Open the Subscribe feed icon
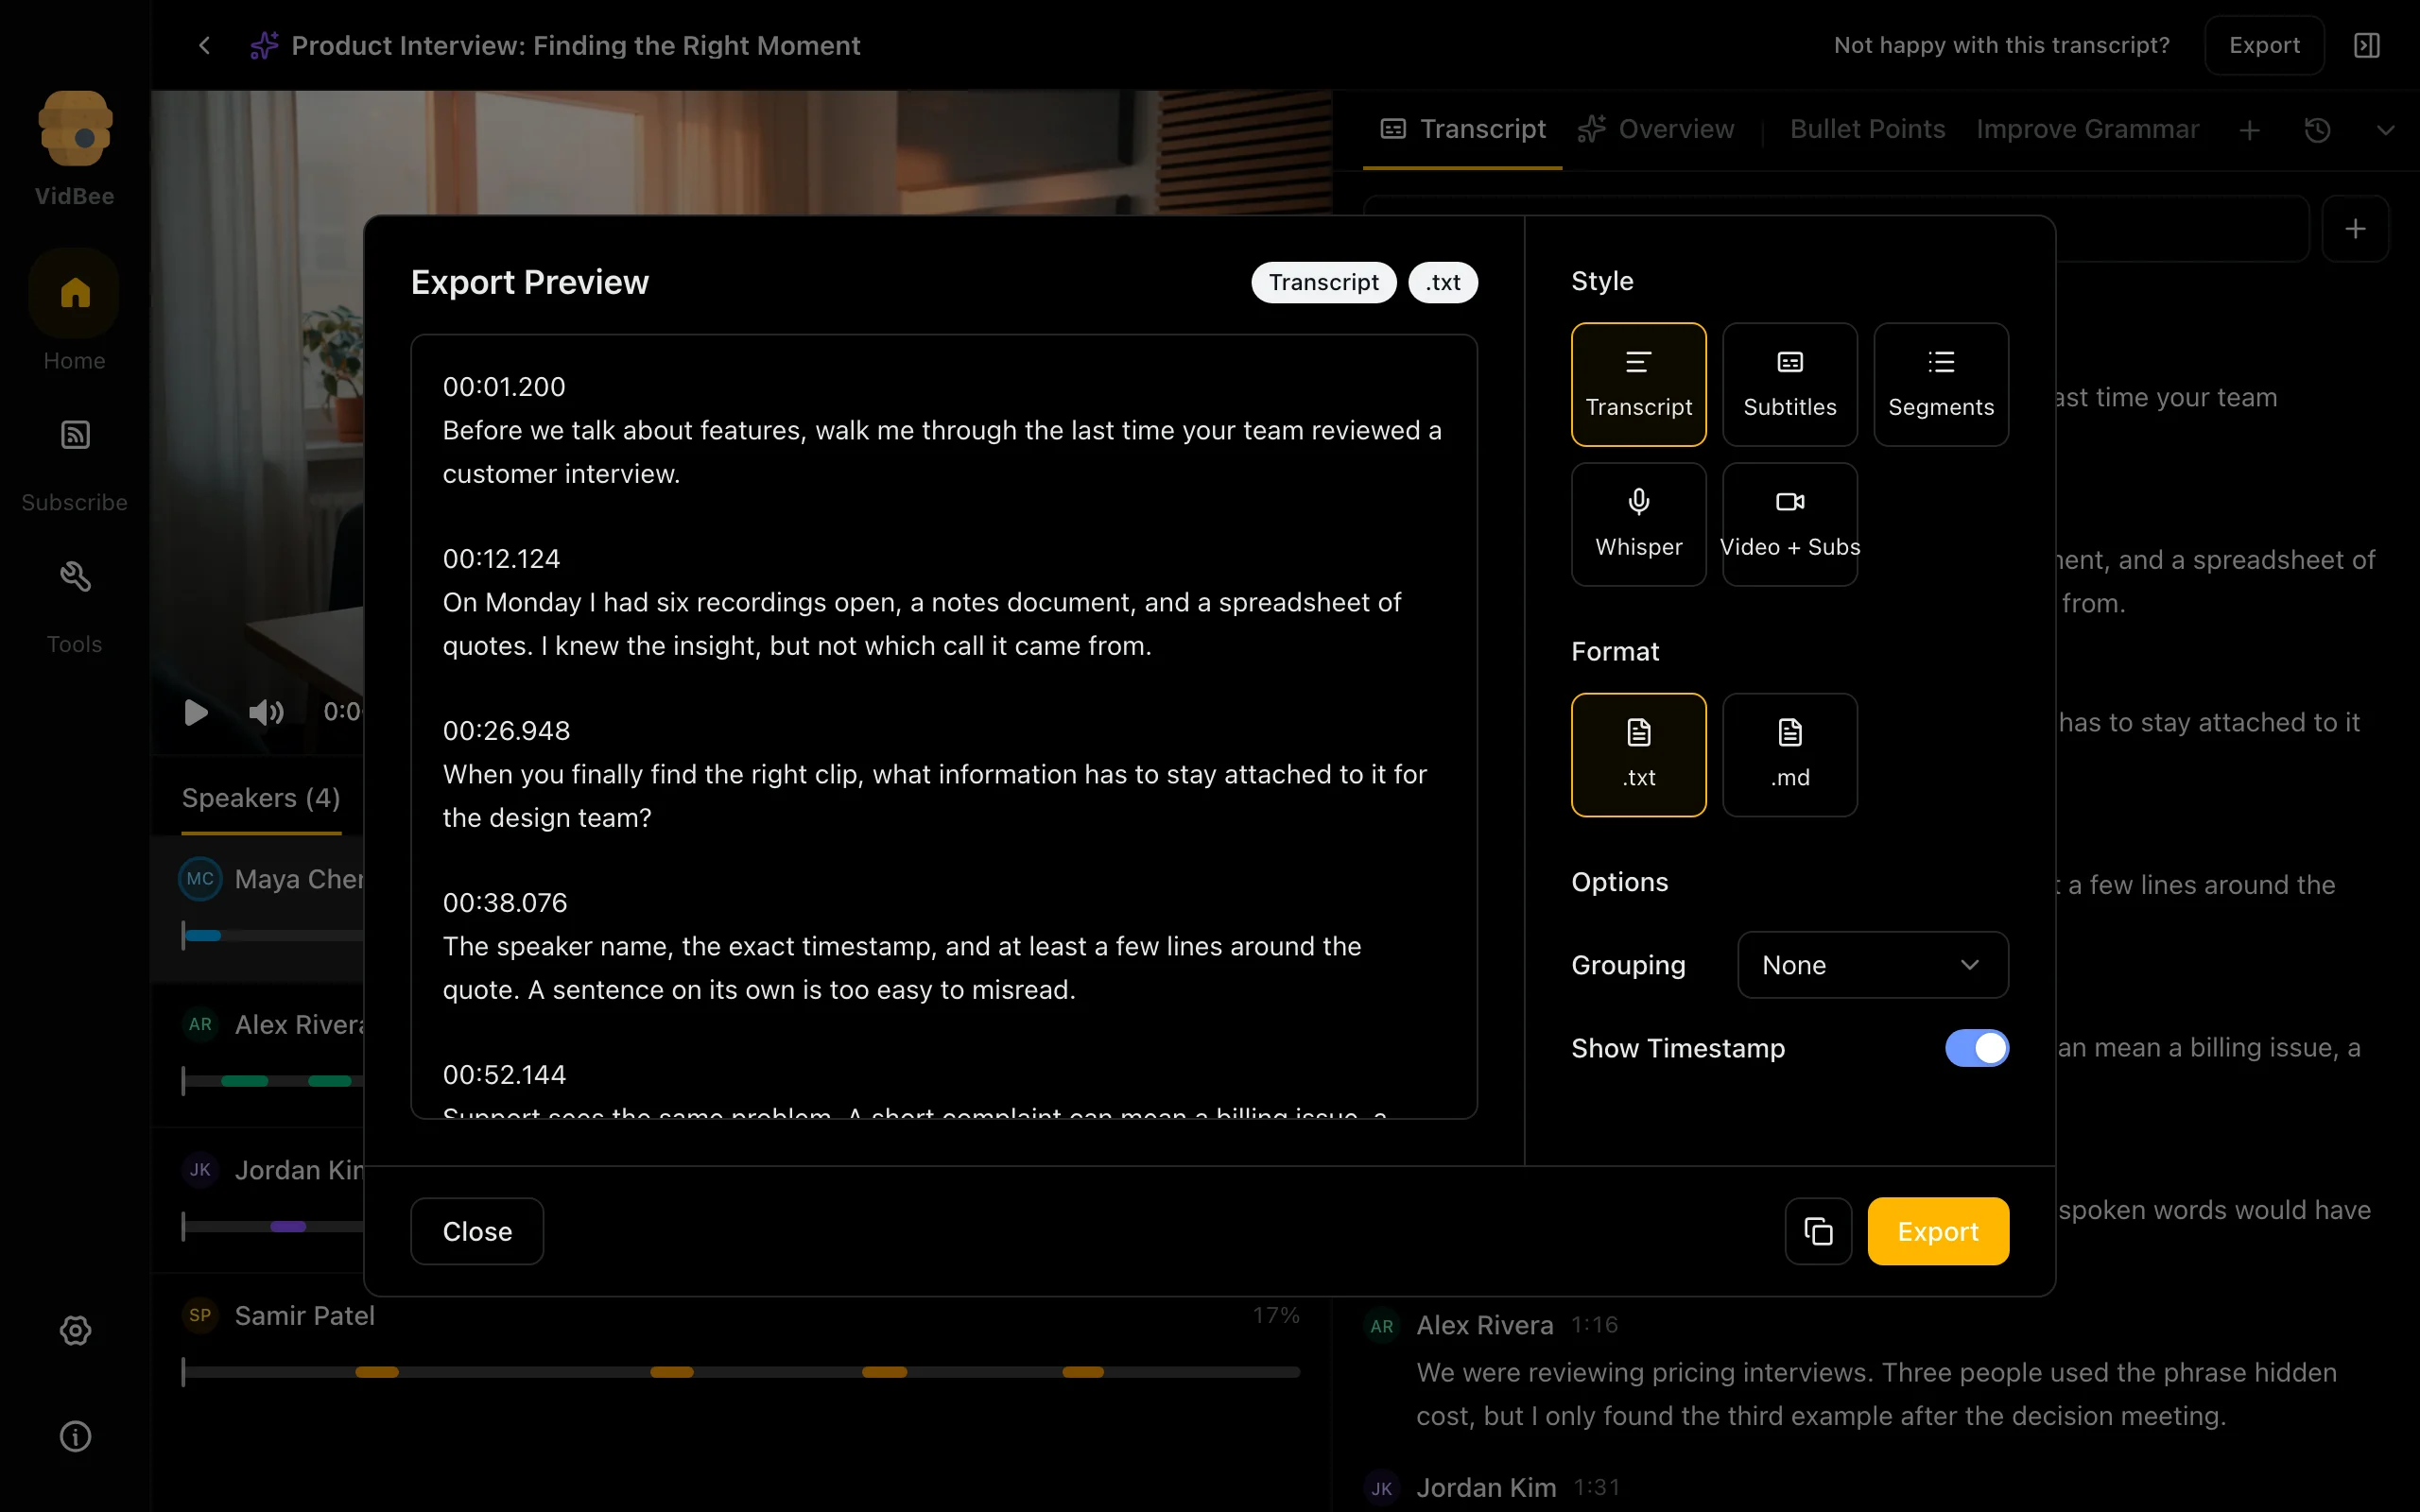The height and width of the screenshot is (1512, 2420). [x=75, y=435]
